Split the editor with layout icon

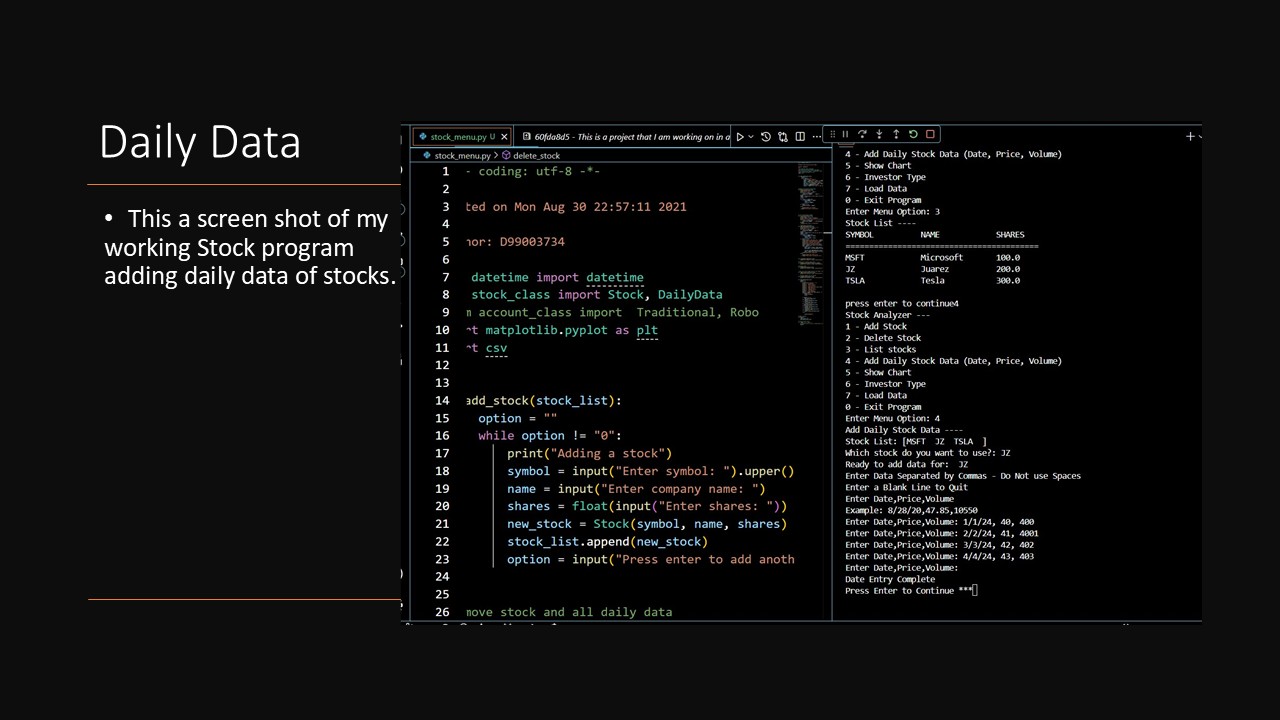coord(800,137)
